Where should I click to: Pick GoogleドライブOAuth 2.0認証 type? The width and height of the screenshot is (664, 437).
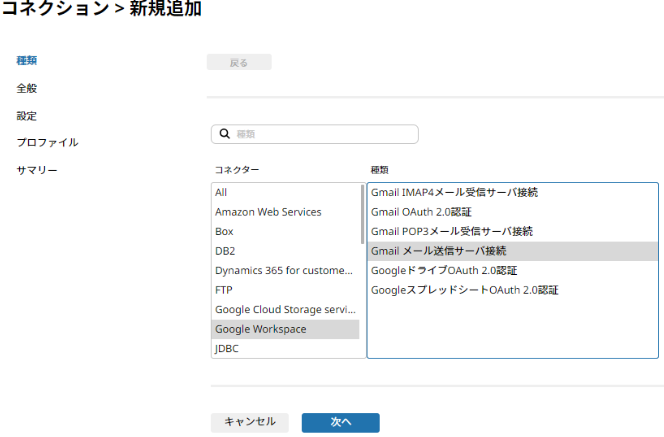tap(512, 270)
